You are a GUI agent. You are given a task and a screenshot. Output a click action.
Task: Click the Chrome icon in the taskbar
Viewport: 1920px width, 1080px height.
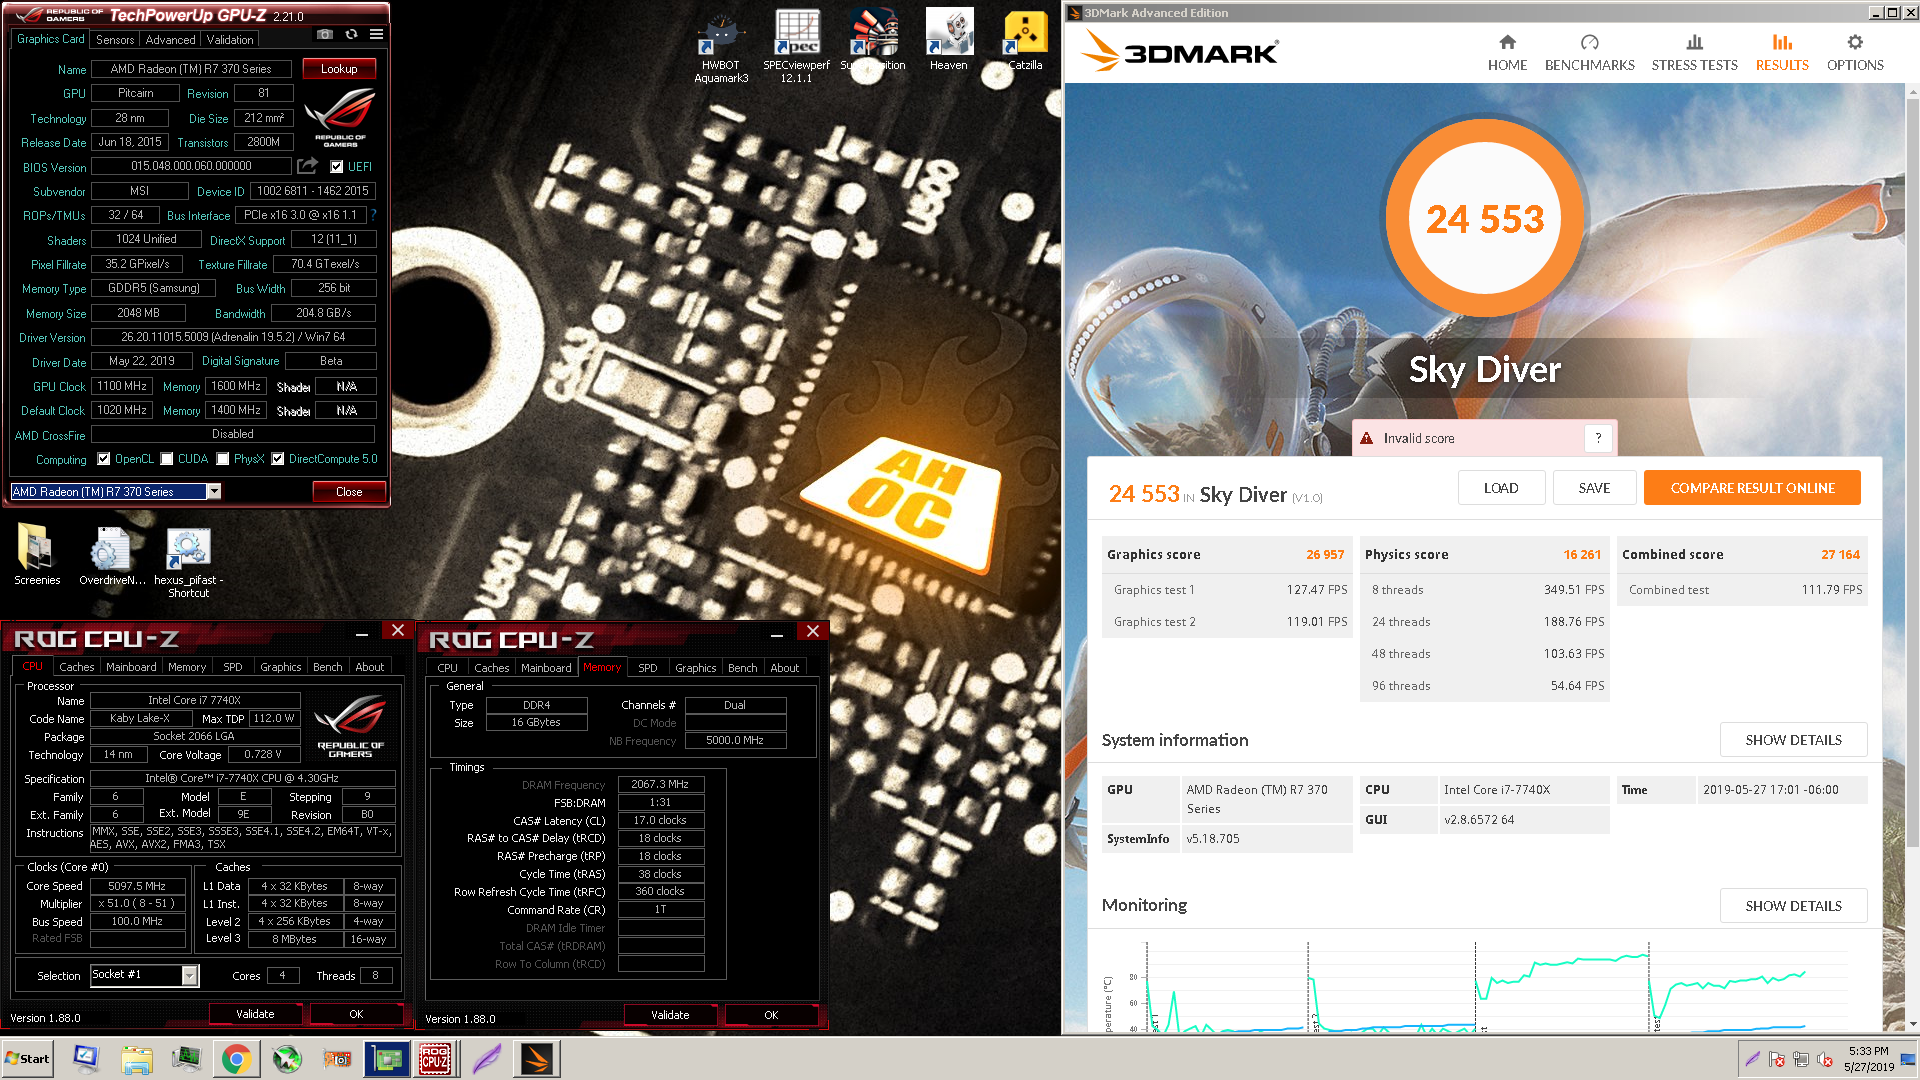(236, 1059)
